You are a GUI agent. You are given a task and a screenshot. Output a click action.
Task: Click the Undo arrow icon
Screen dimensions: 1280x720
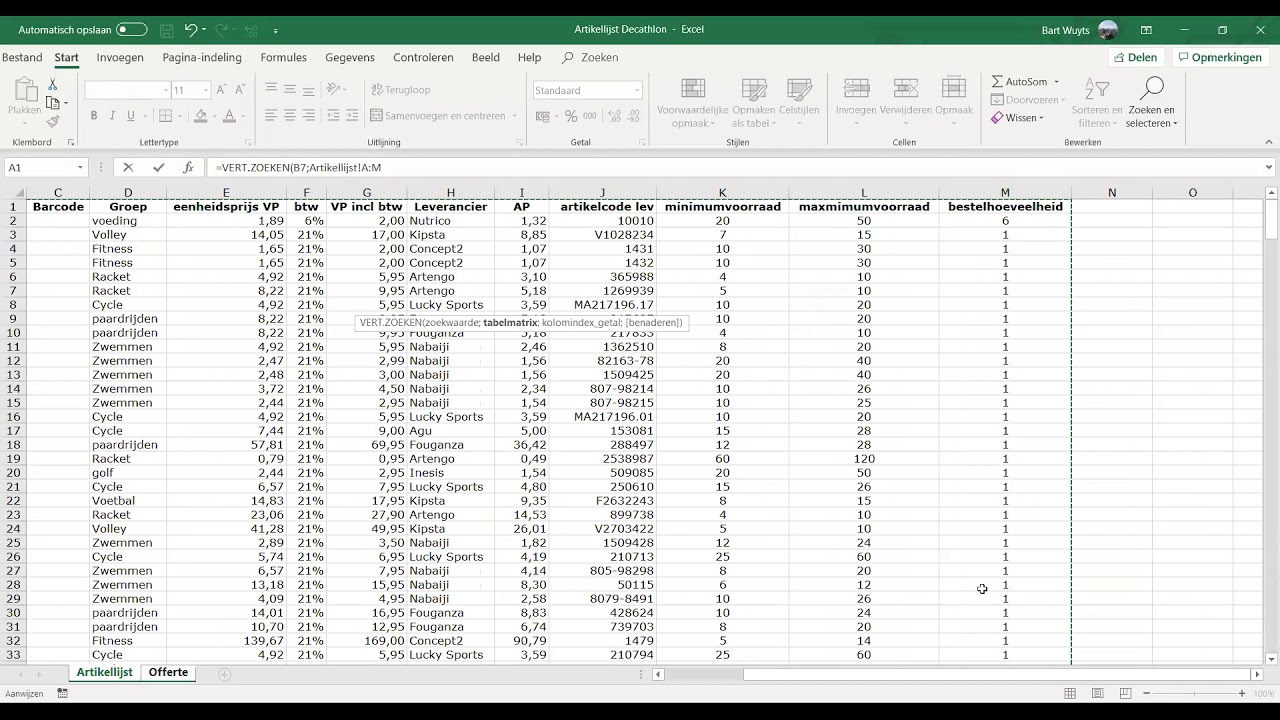[191, 30]
